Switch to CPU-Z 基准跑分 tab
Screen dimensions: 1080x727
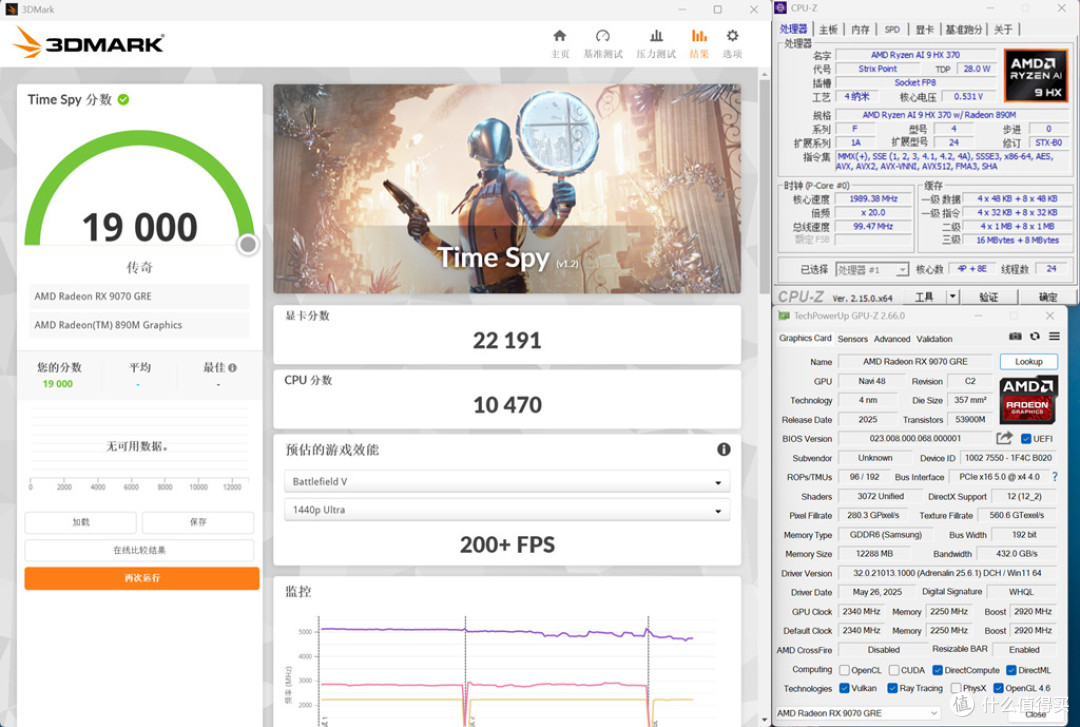pos(963,29)
